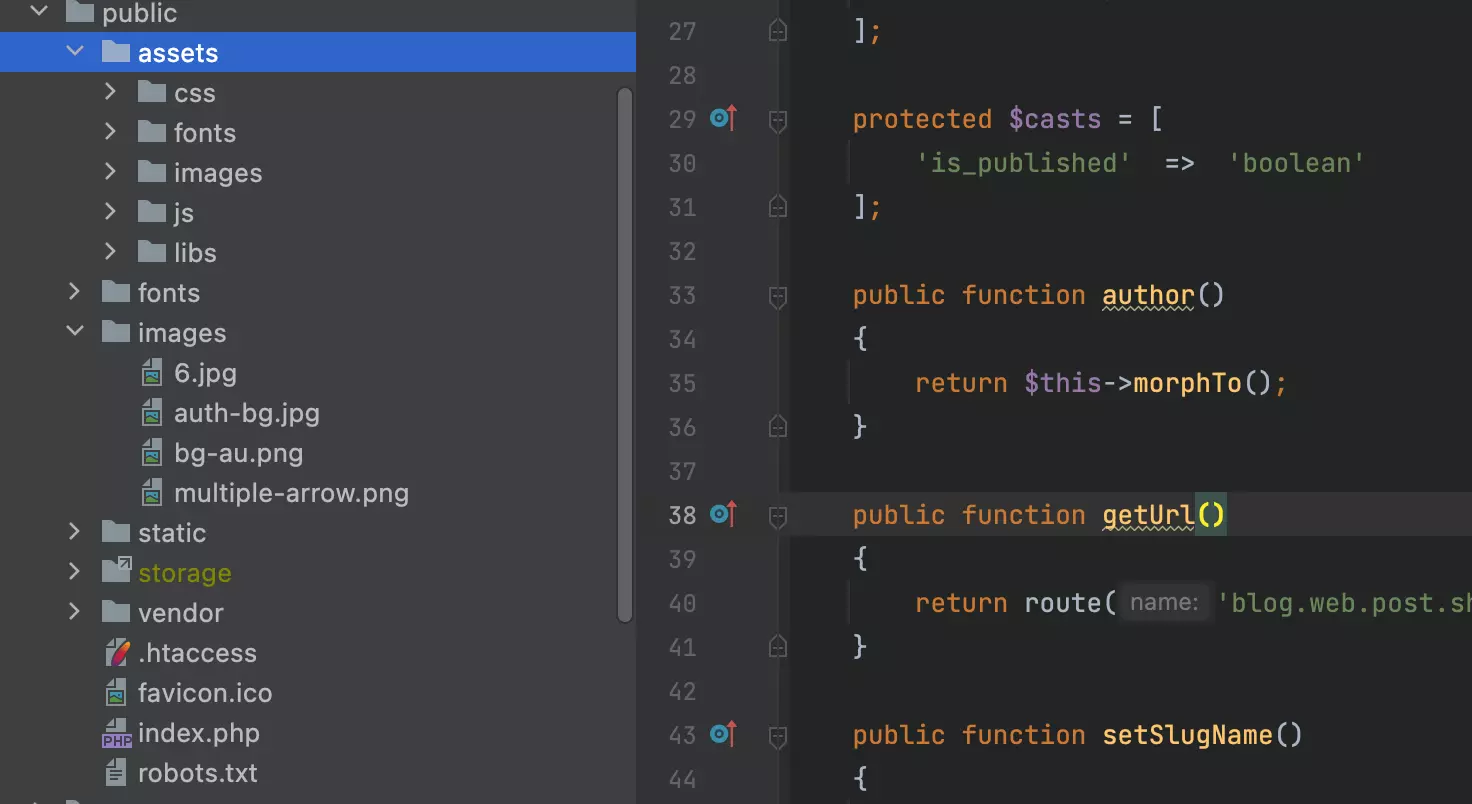The width and height of the screenshot is (1472, 804).
Task: Open favicon.ico from the tree
Action: (x=205, y=693)
